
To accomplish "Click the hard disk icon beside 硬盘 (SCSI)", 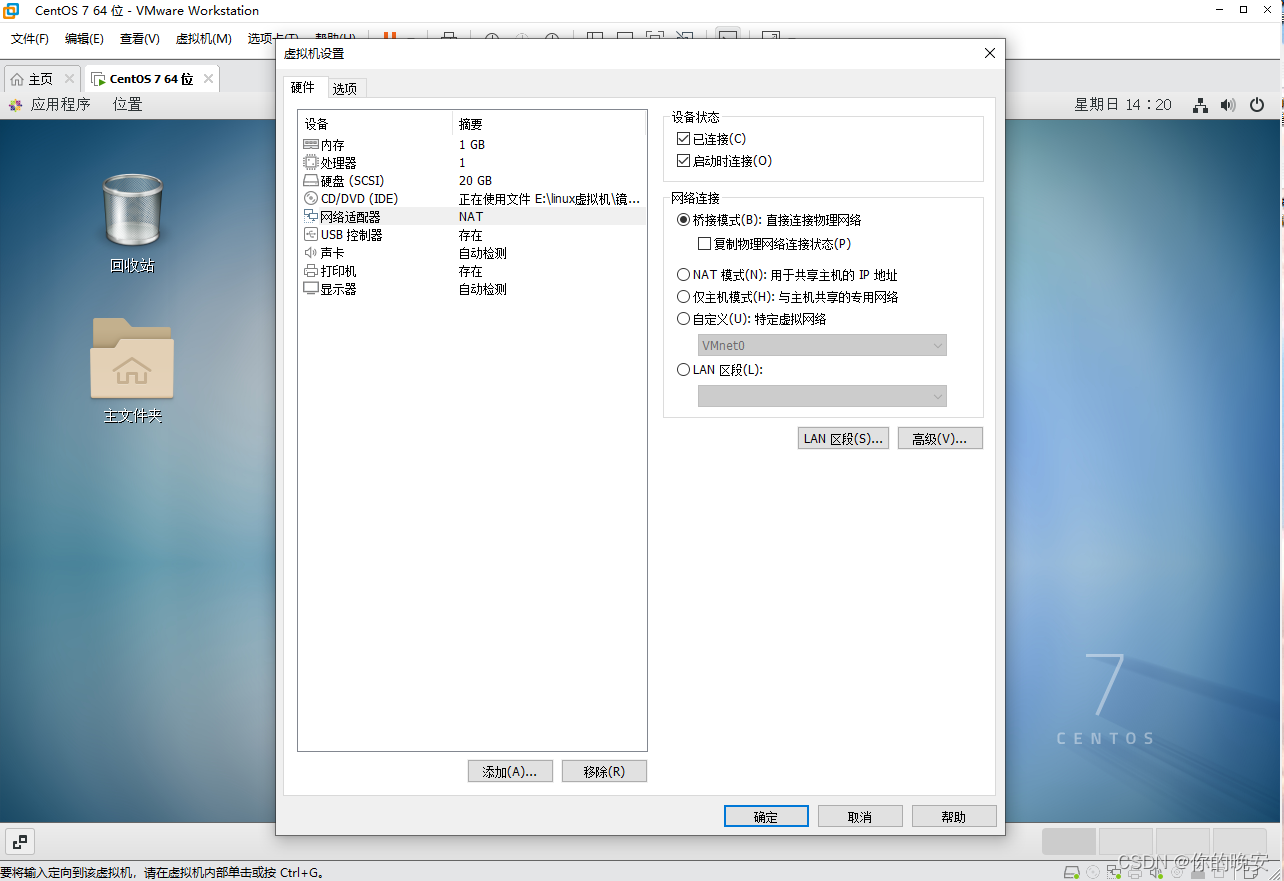I will point(310,181).
